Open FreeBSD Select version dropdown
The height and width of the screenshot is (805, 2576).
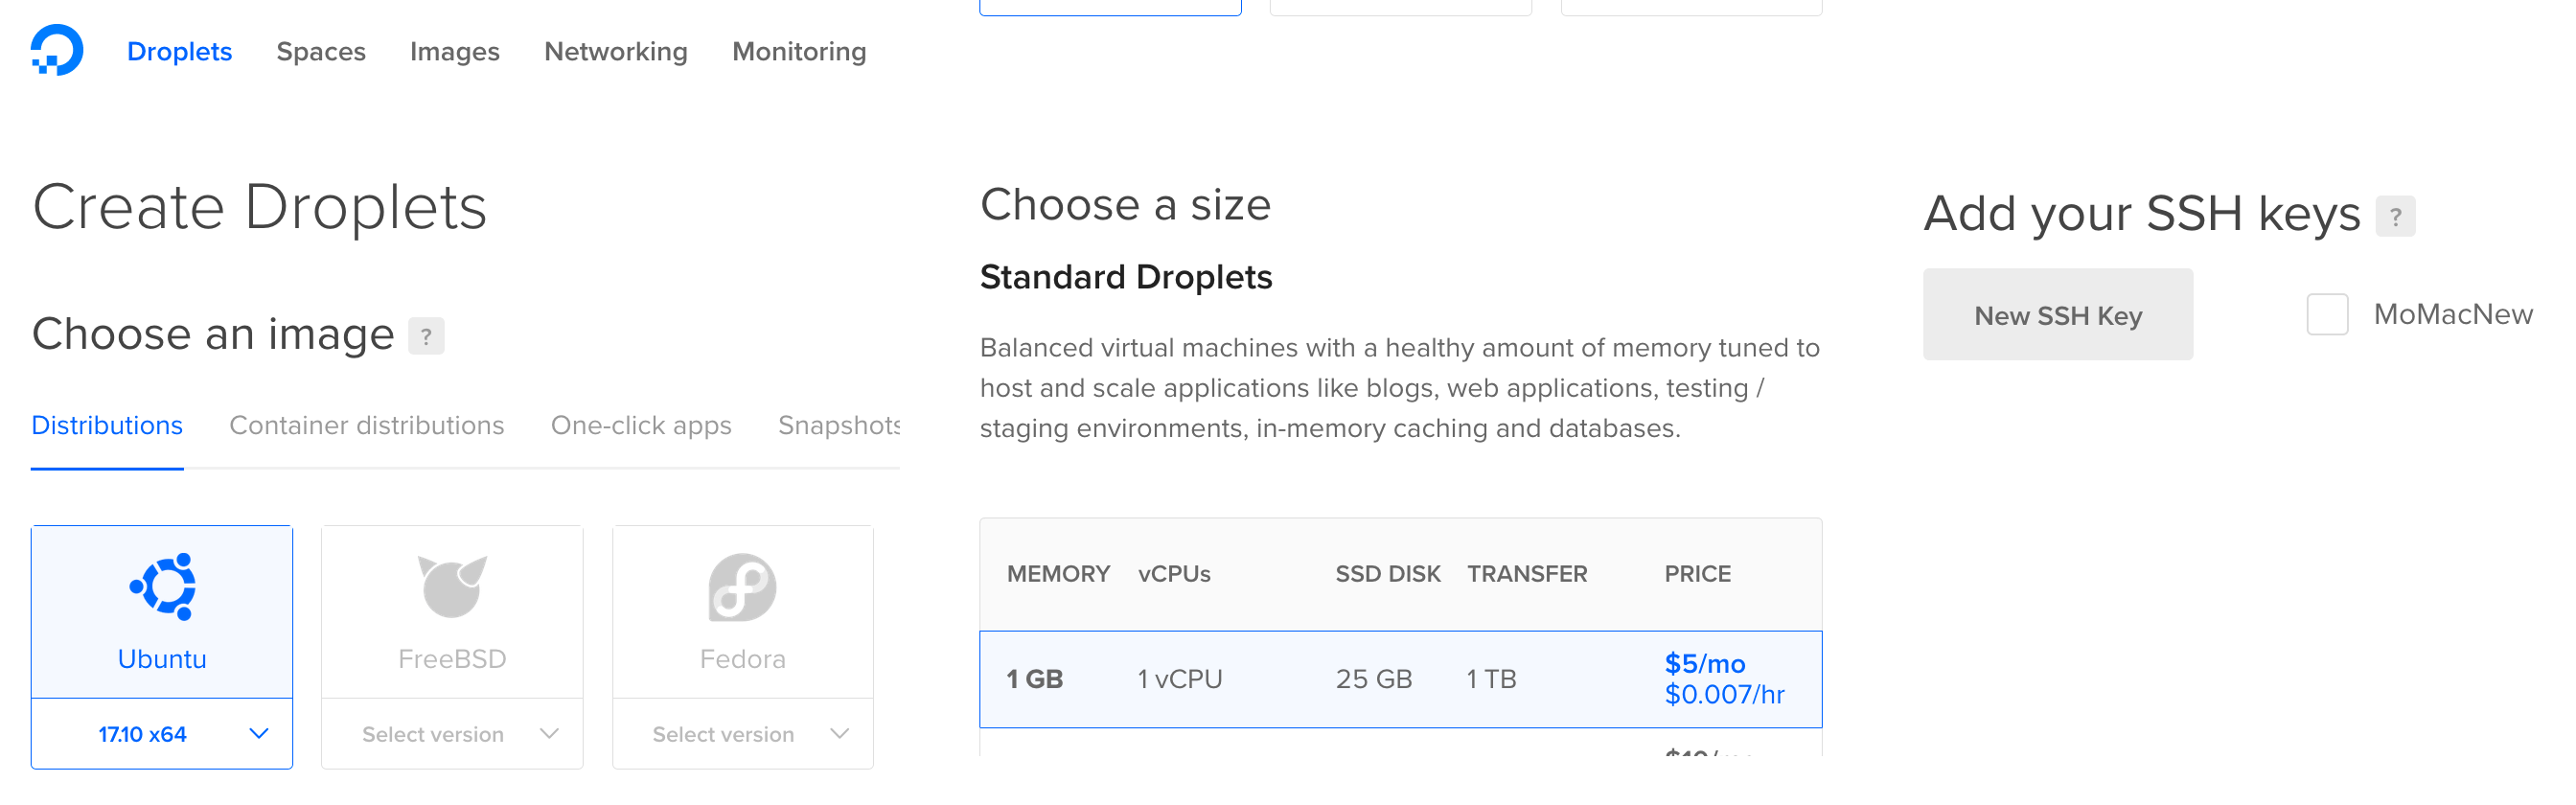tap(452, 734)
